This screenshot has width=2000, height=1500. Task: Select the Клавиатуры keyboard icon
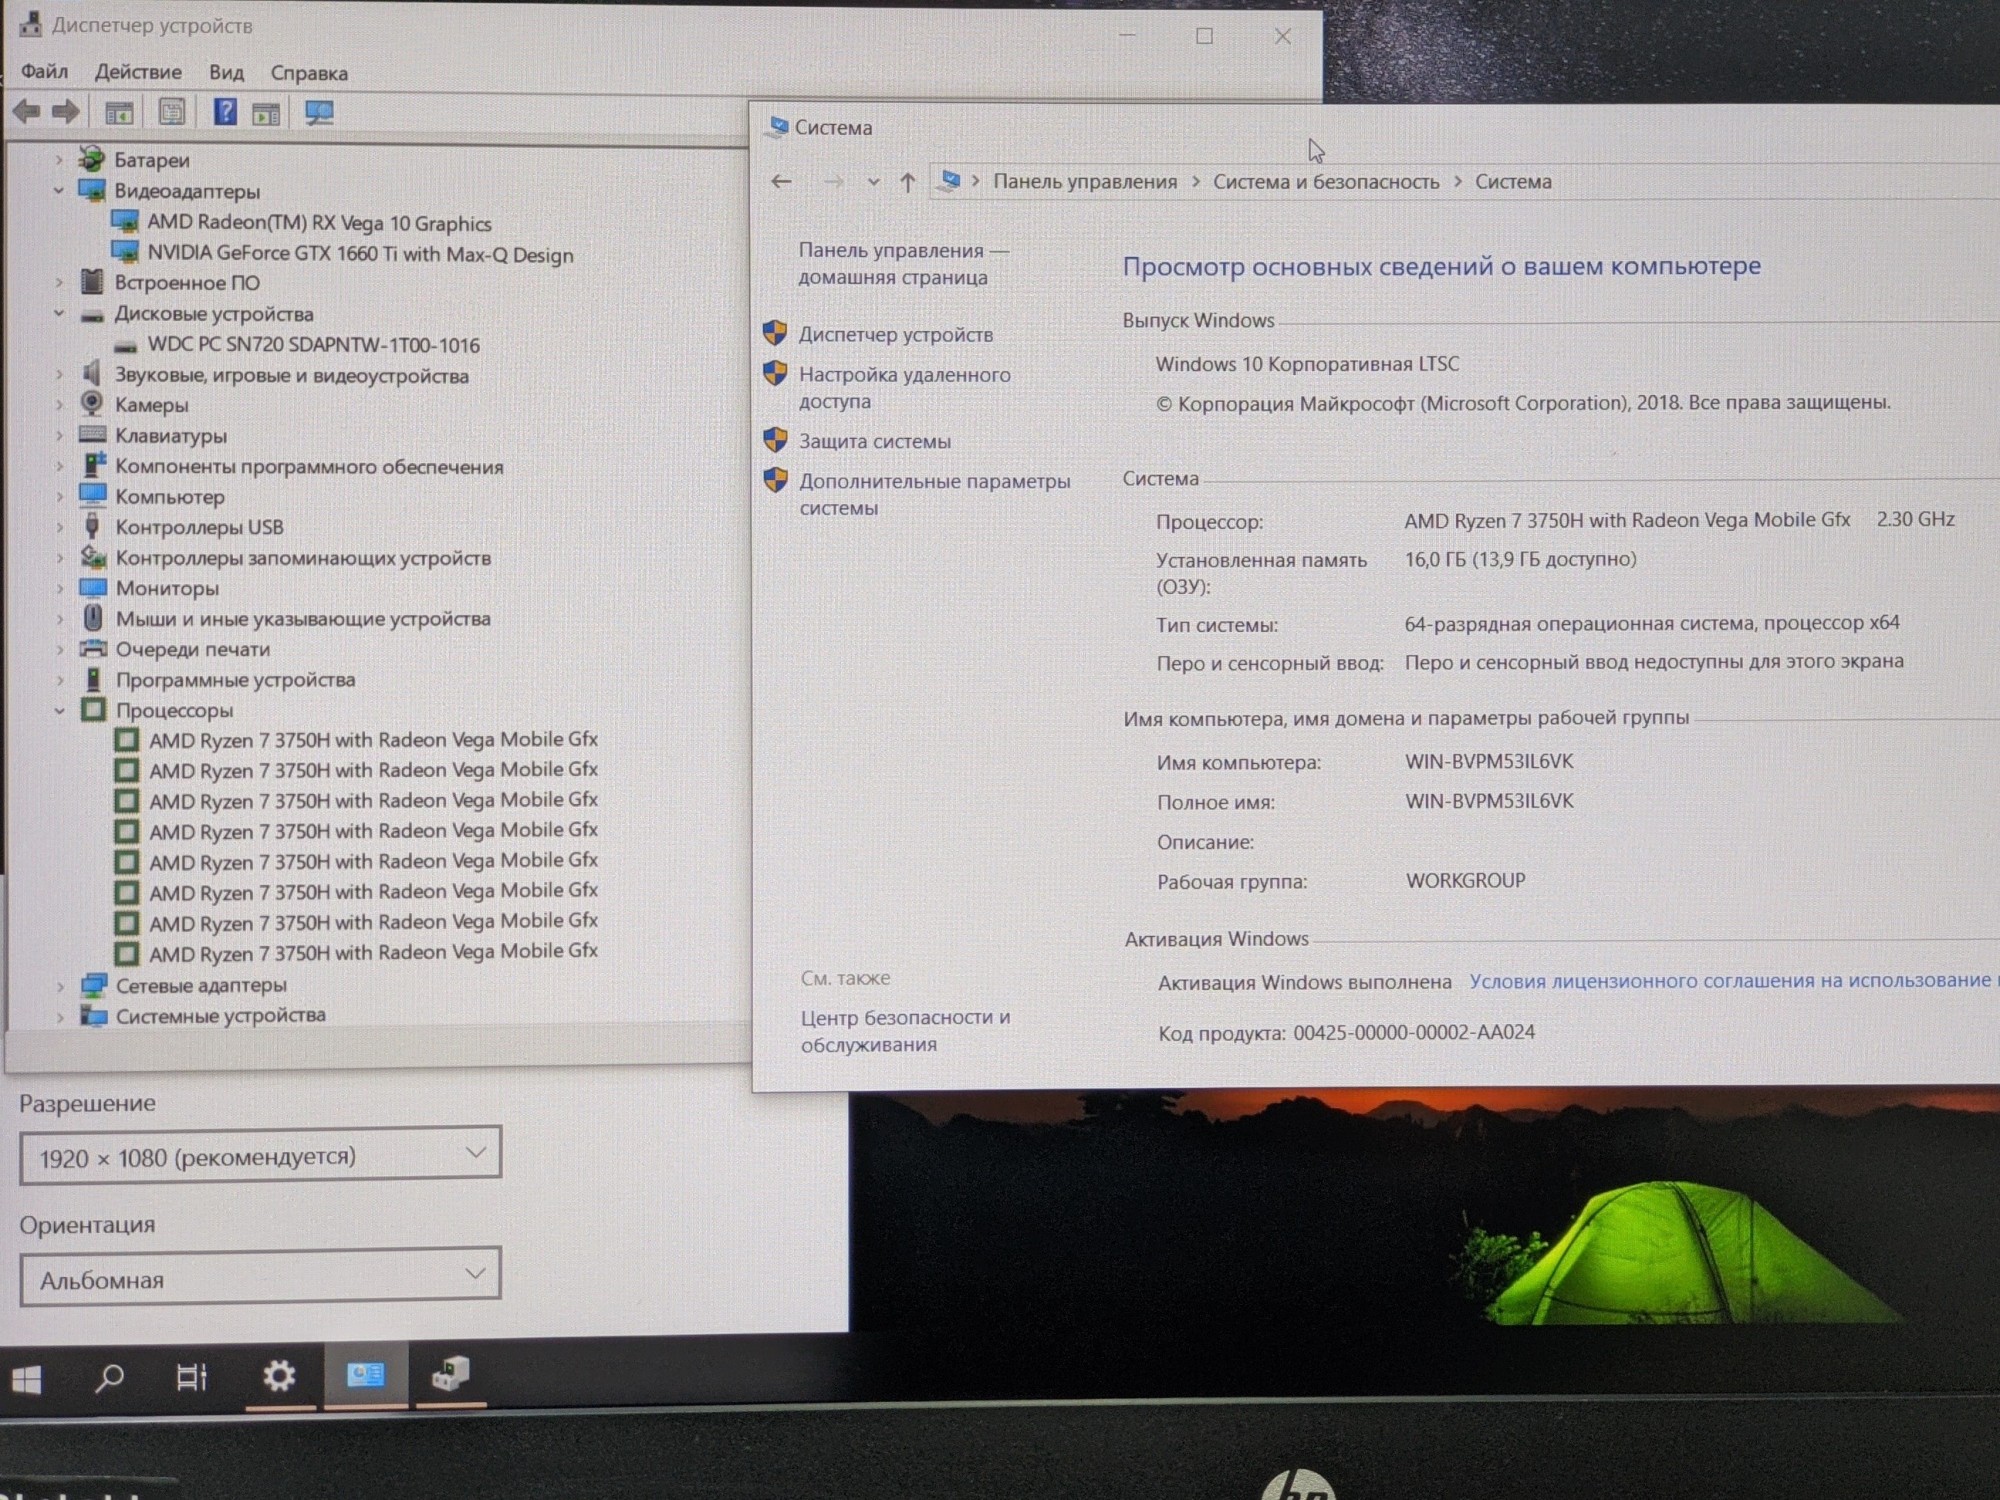[93, 434]
